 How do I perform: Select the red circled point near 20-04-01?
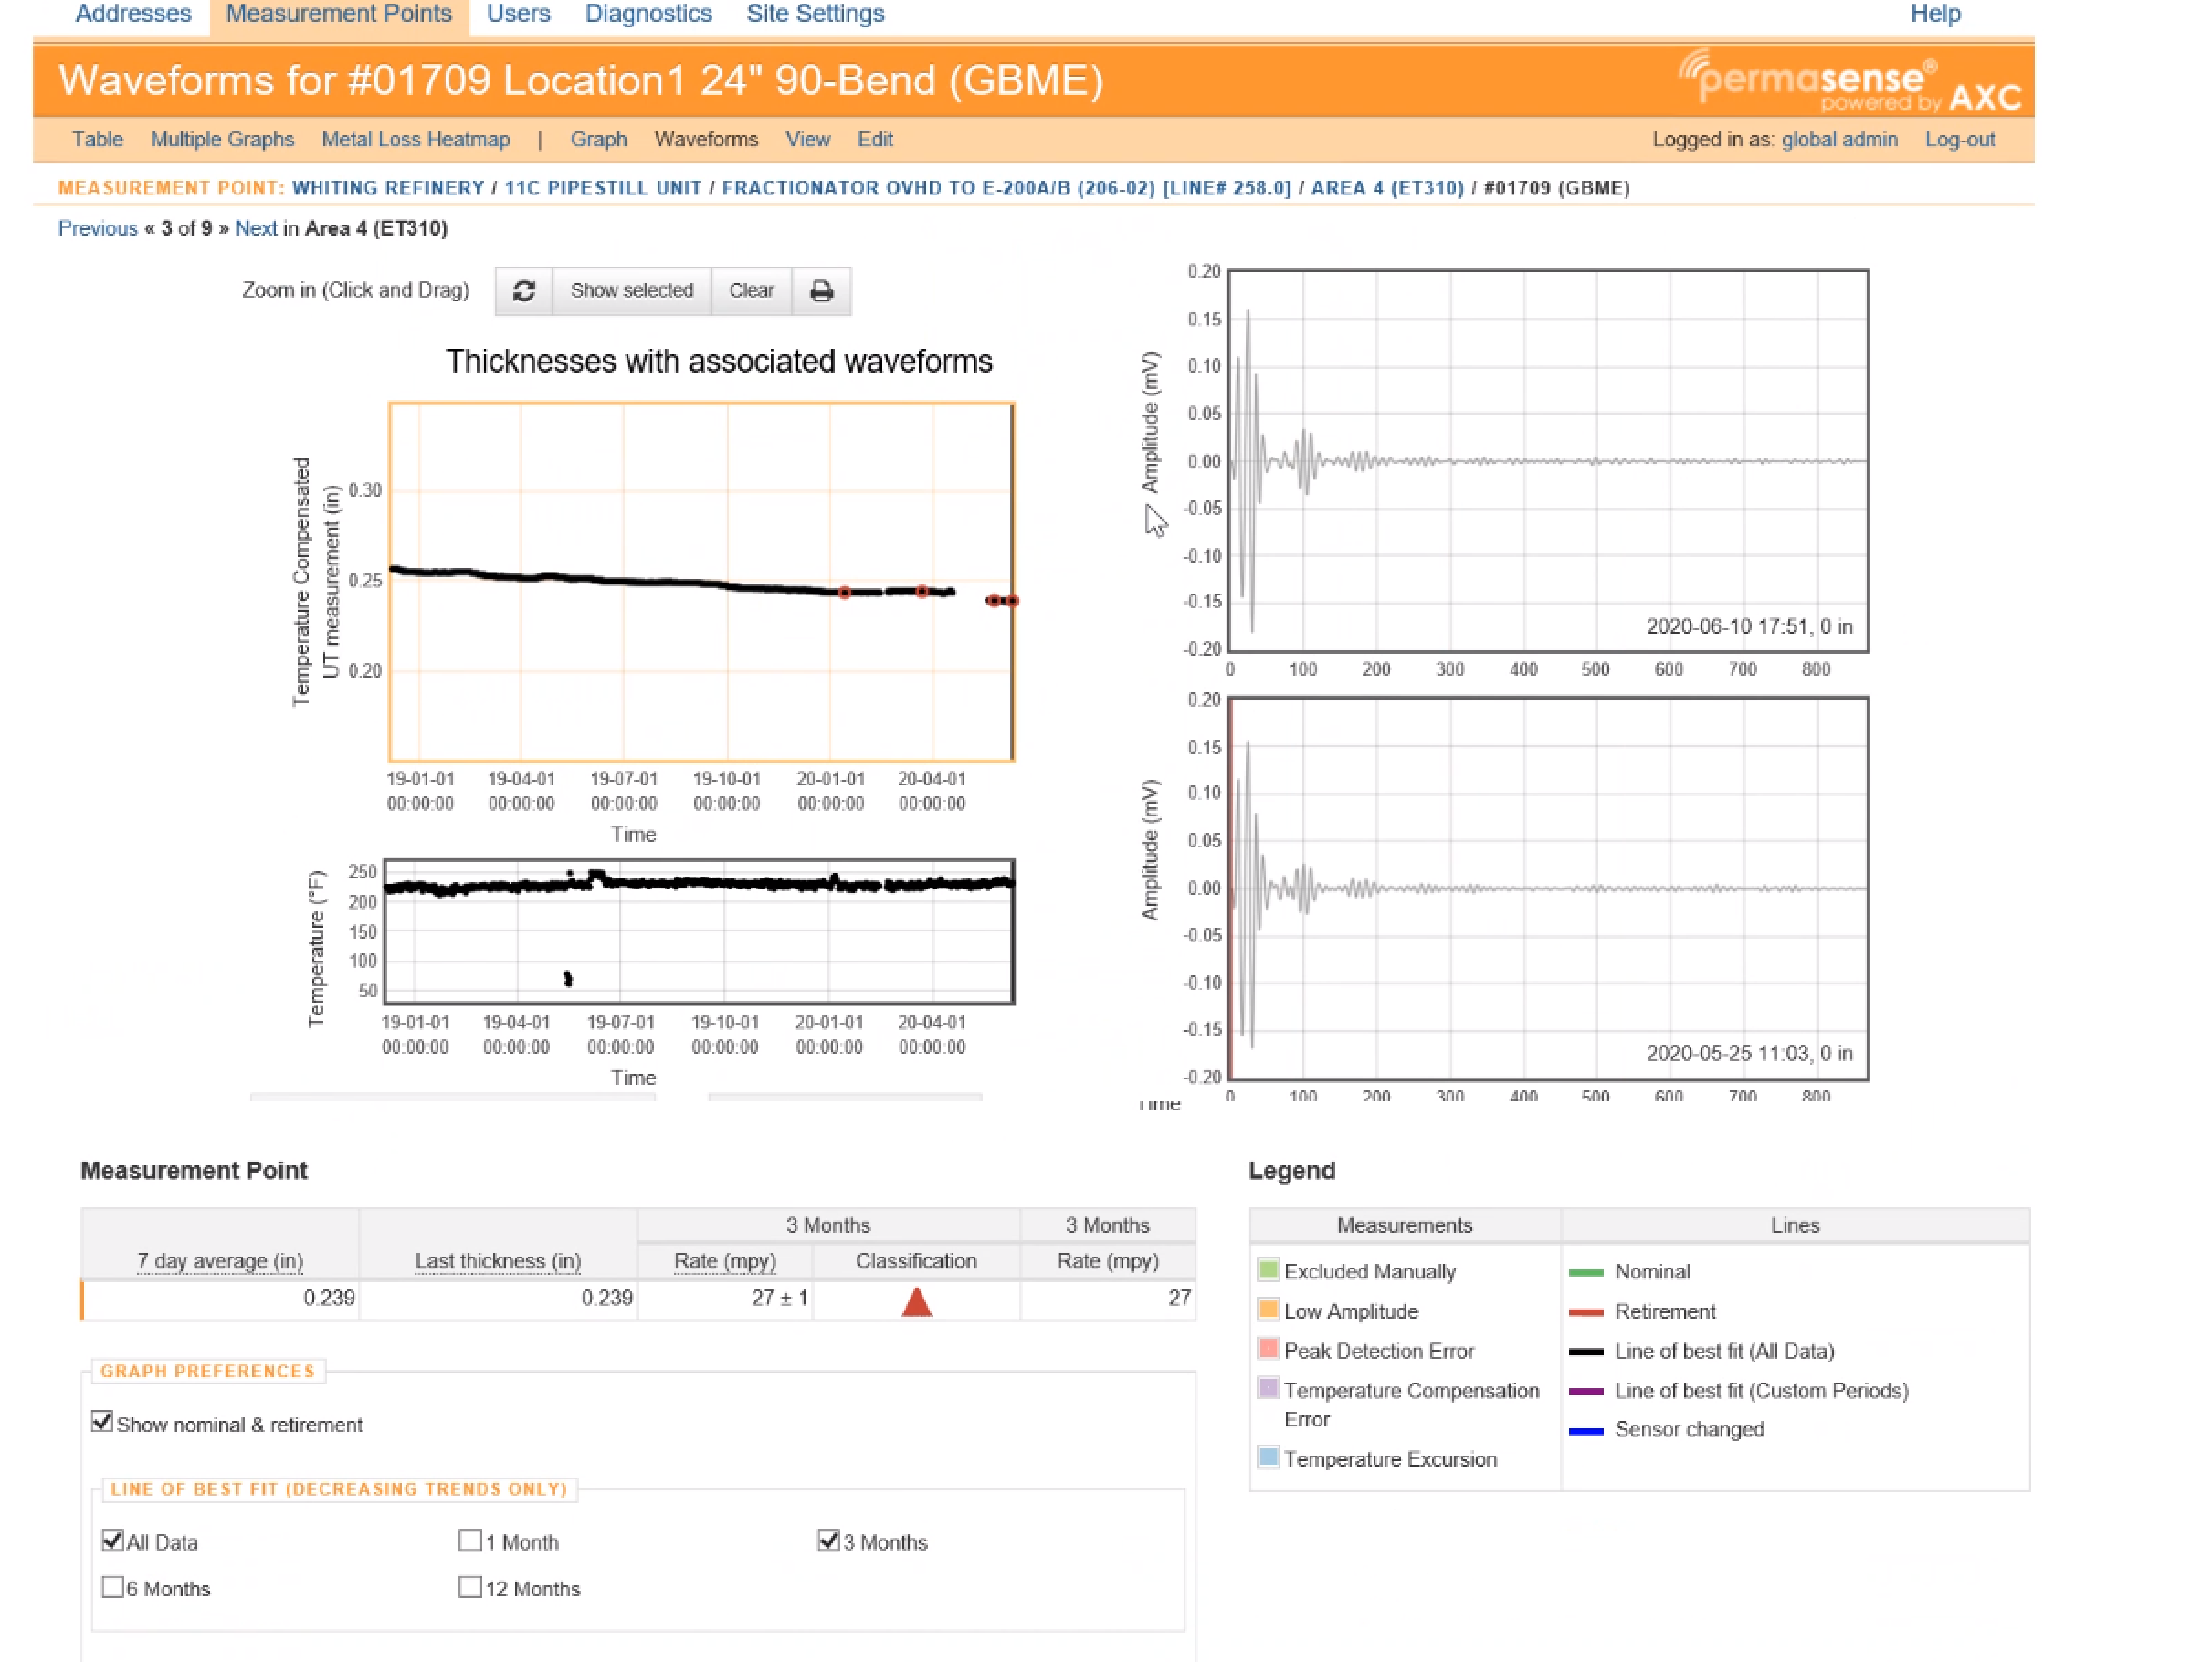pos(922,592)
